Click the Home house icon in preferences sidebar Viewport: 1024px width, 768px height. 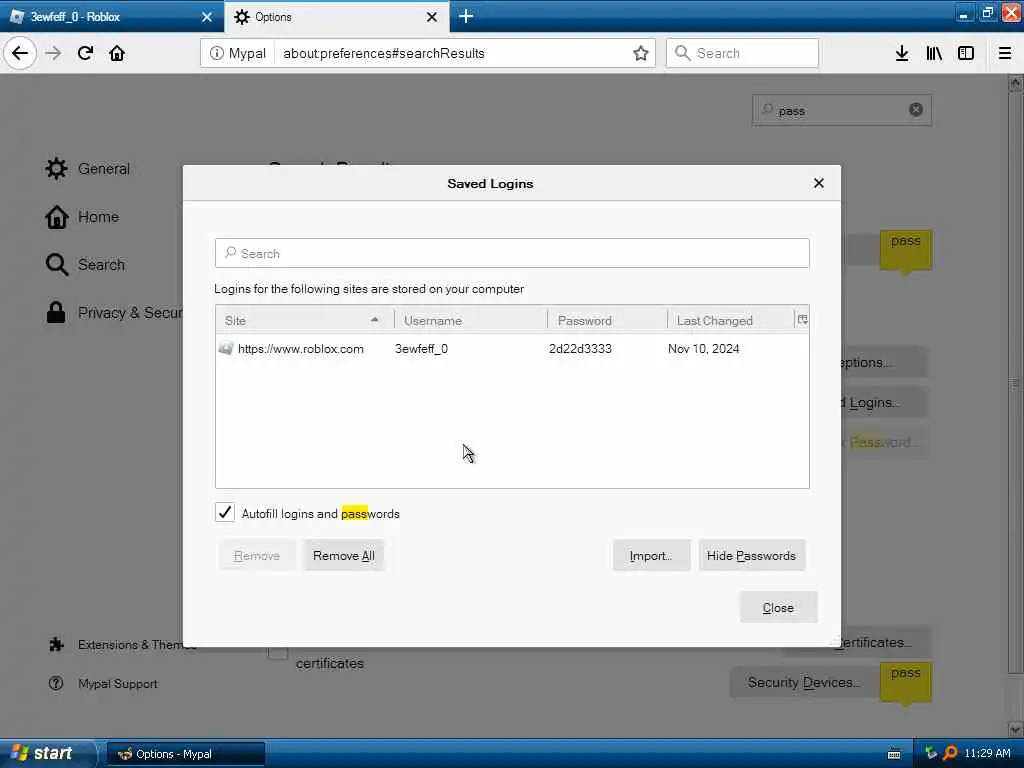[56, 217]
